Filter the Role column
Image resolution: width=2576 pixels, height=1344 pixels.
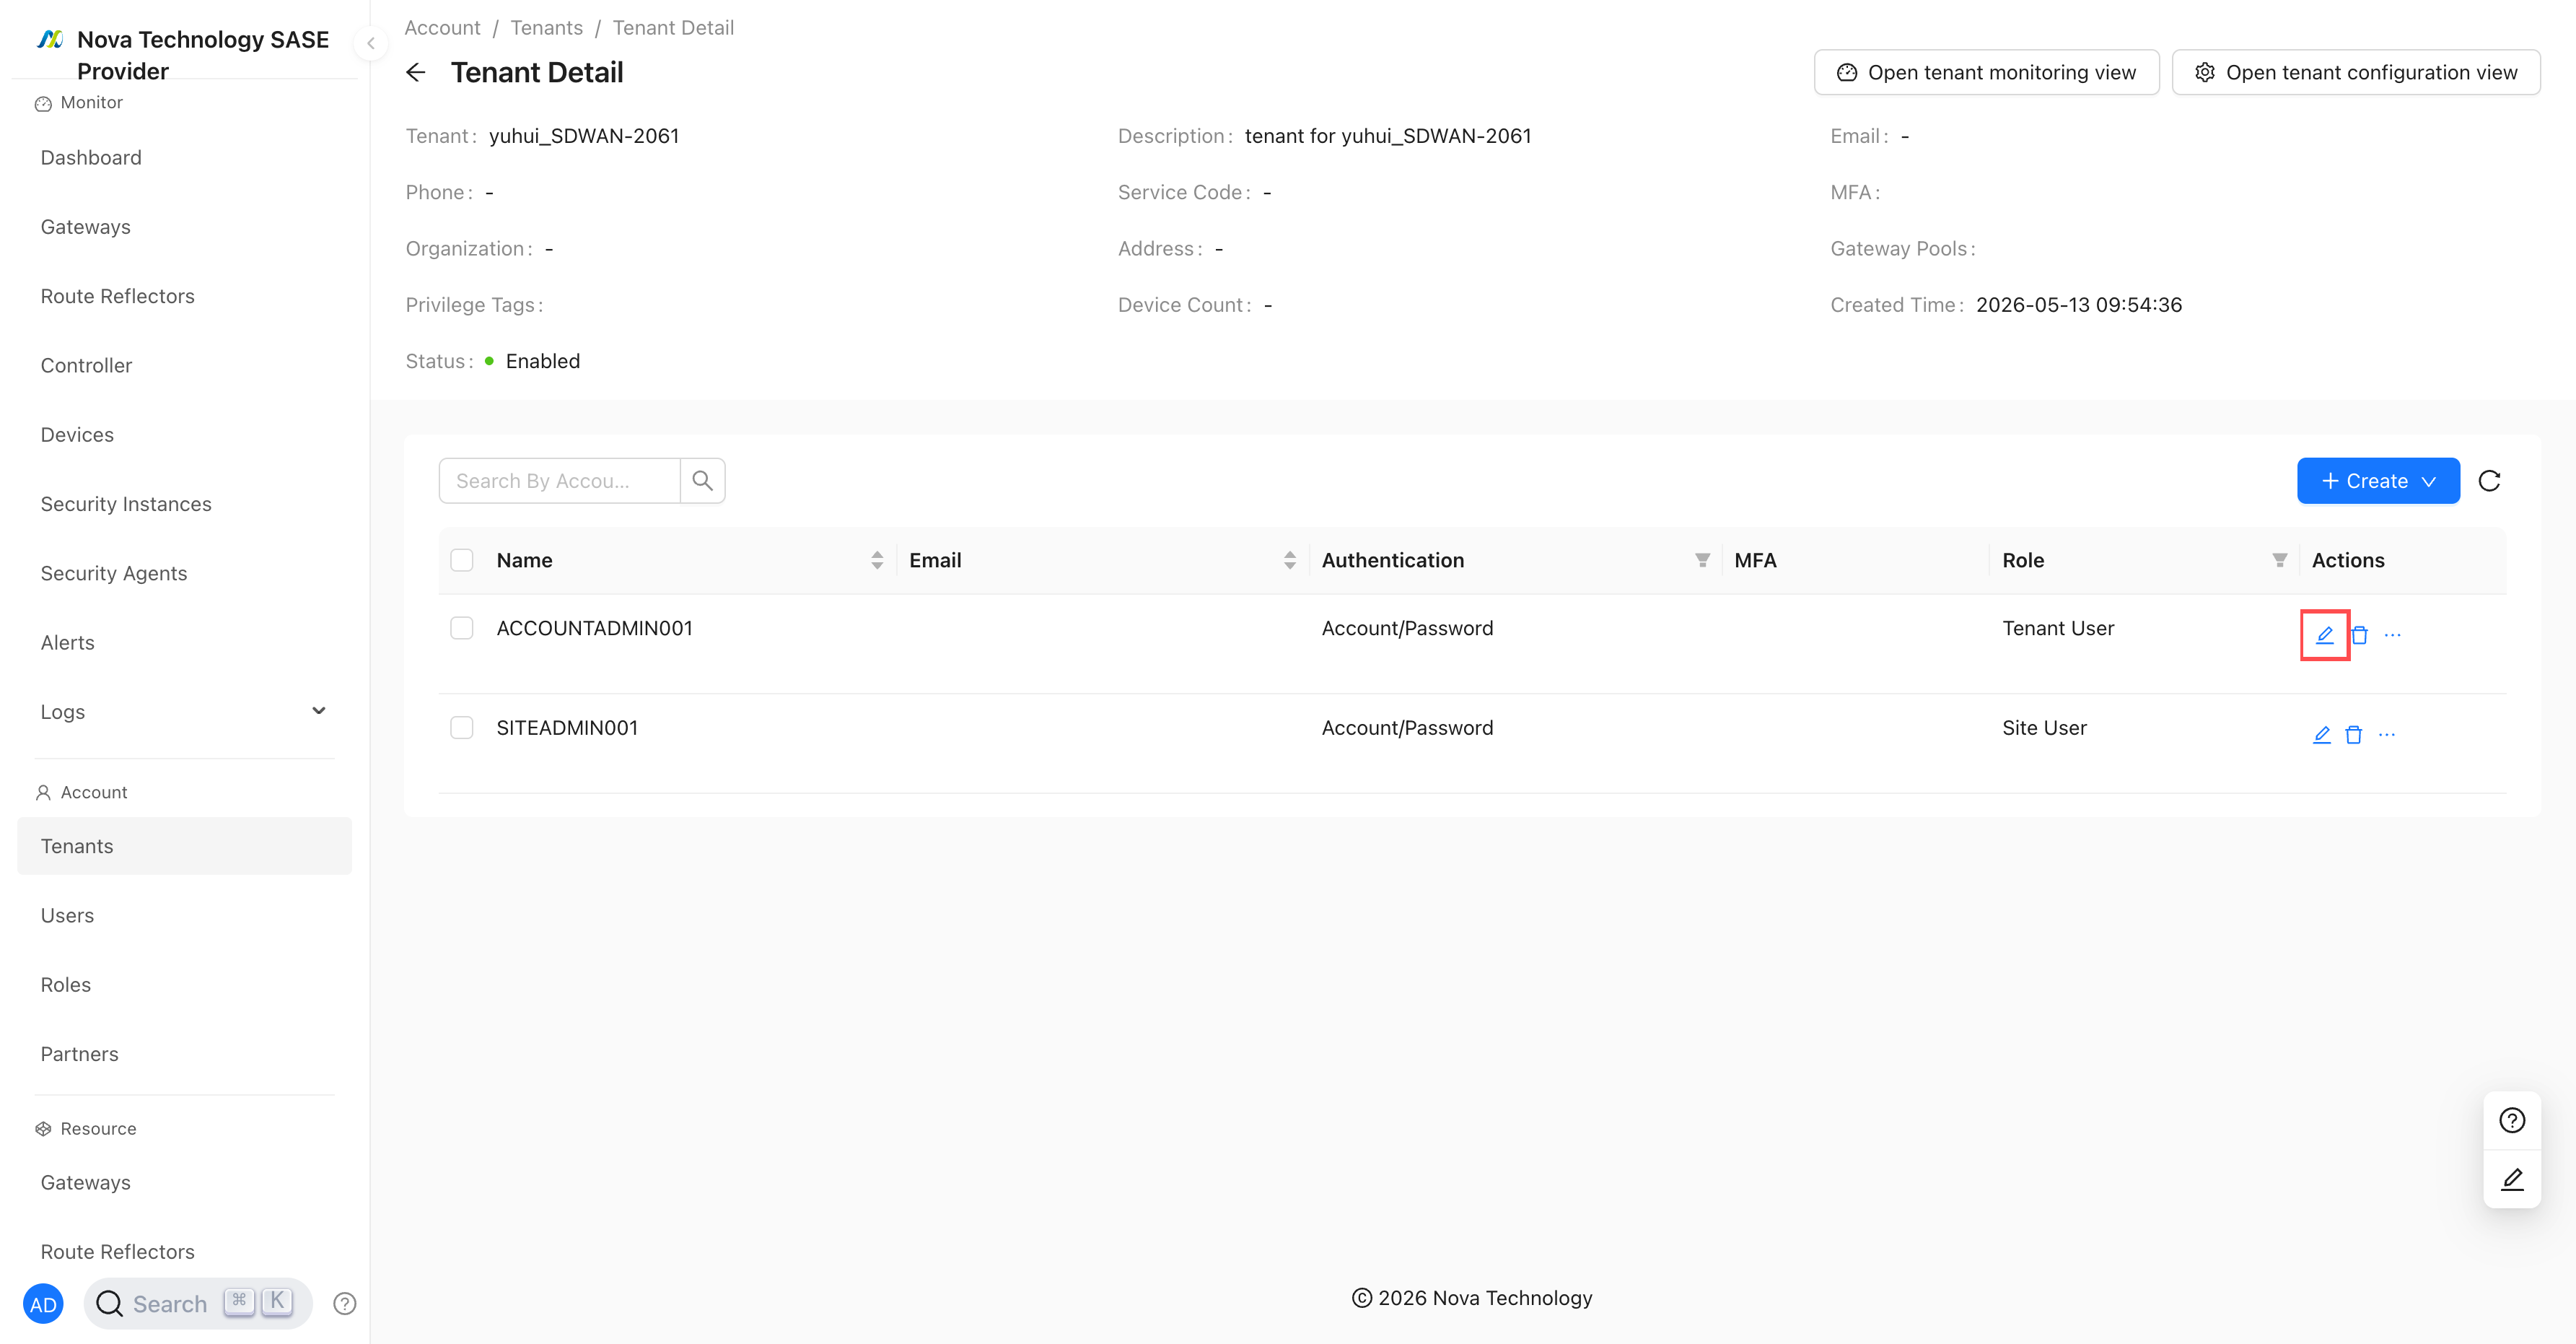pyautogui.click(x=2279, y=560)
